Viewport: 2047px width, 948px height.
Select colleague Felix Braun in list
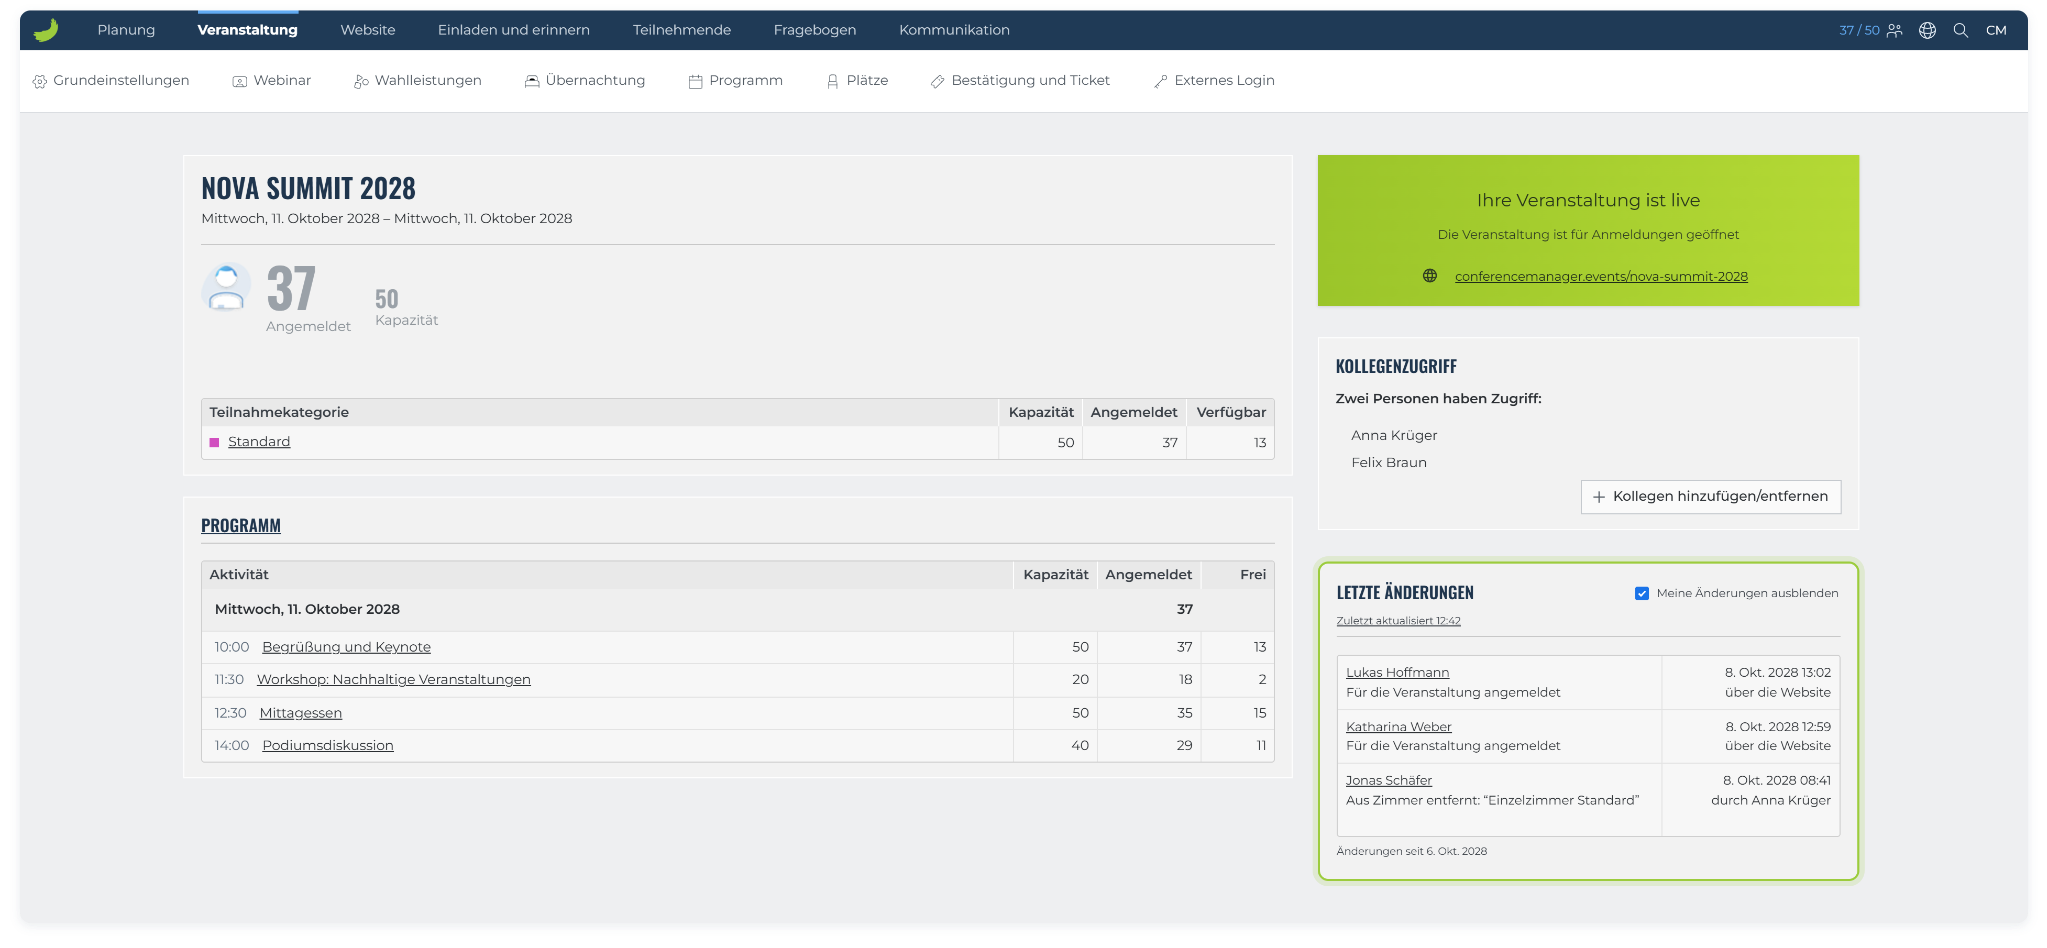tap(1389, 463)
